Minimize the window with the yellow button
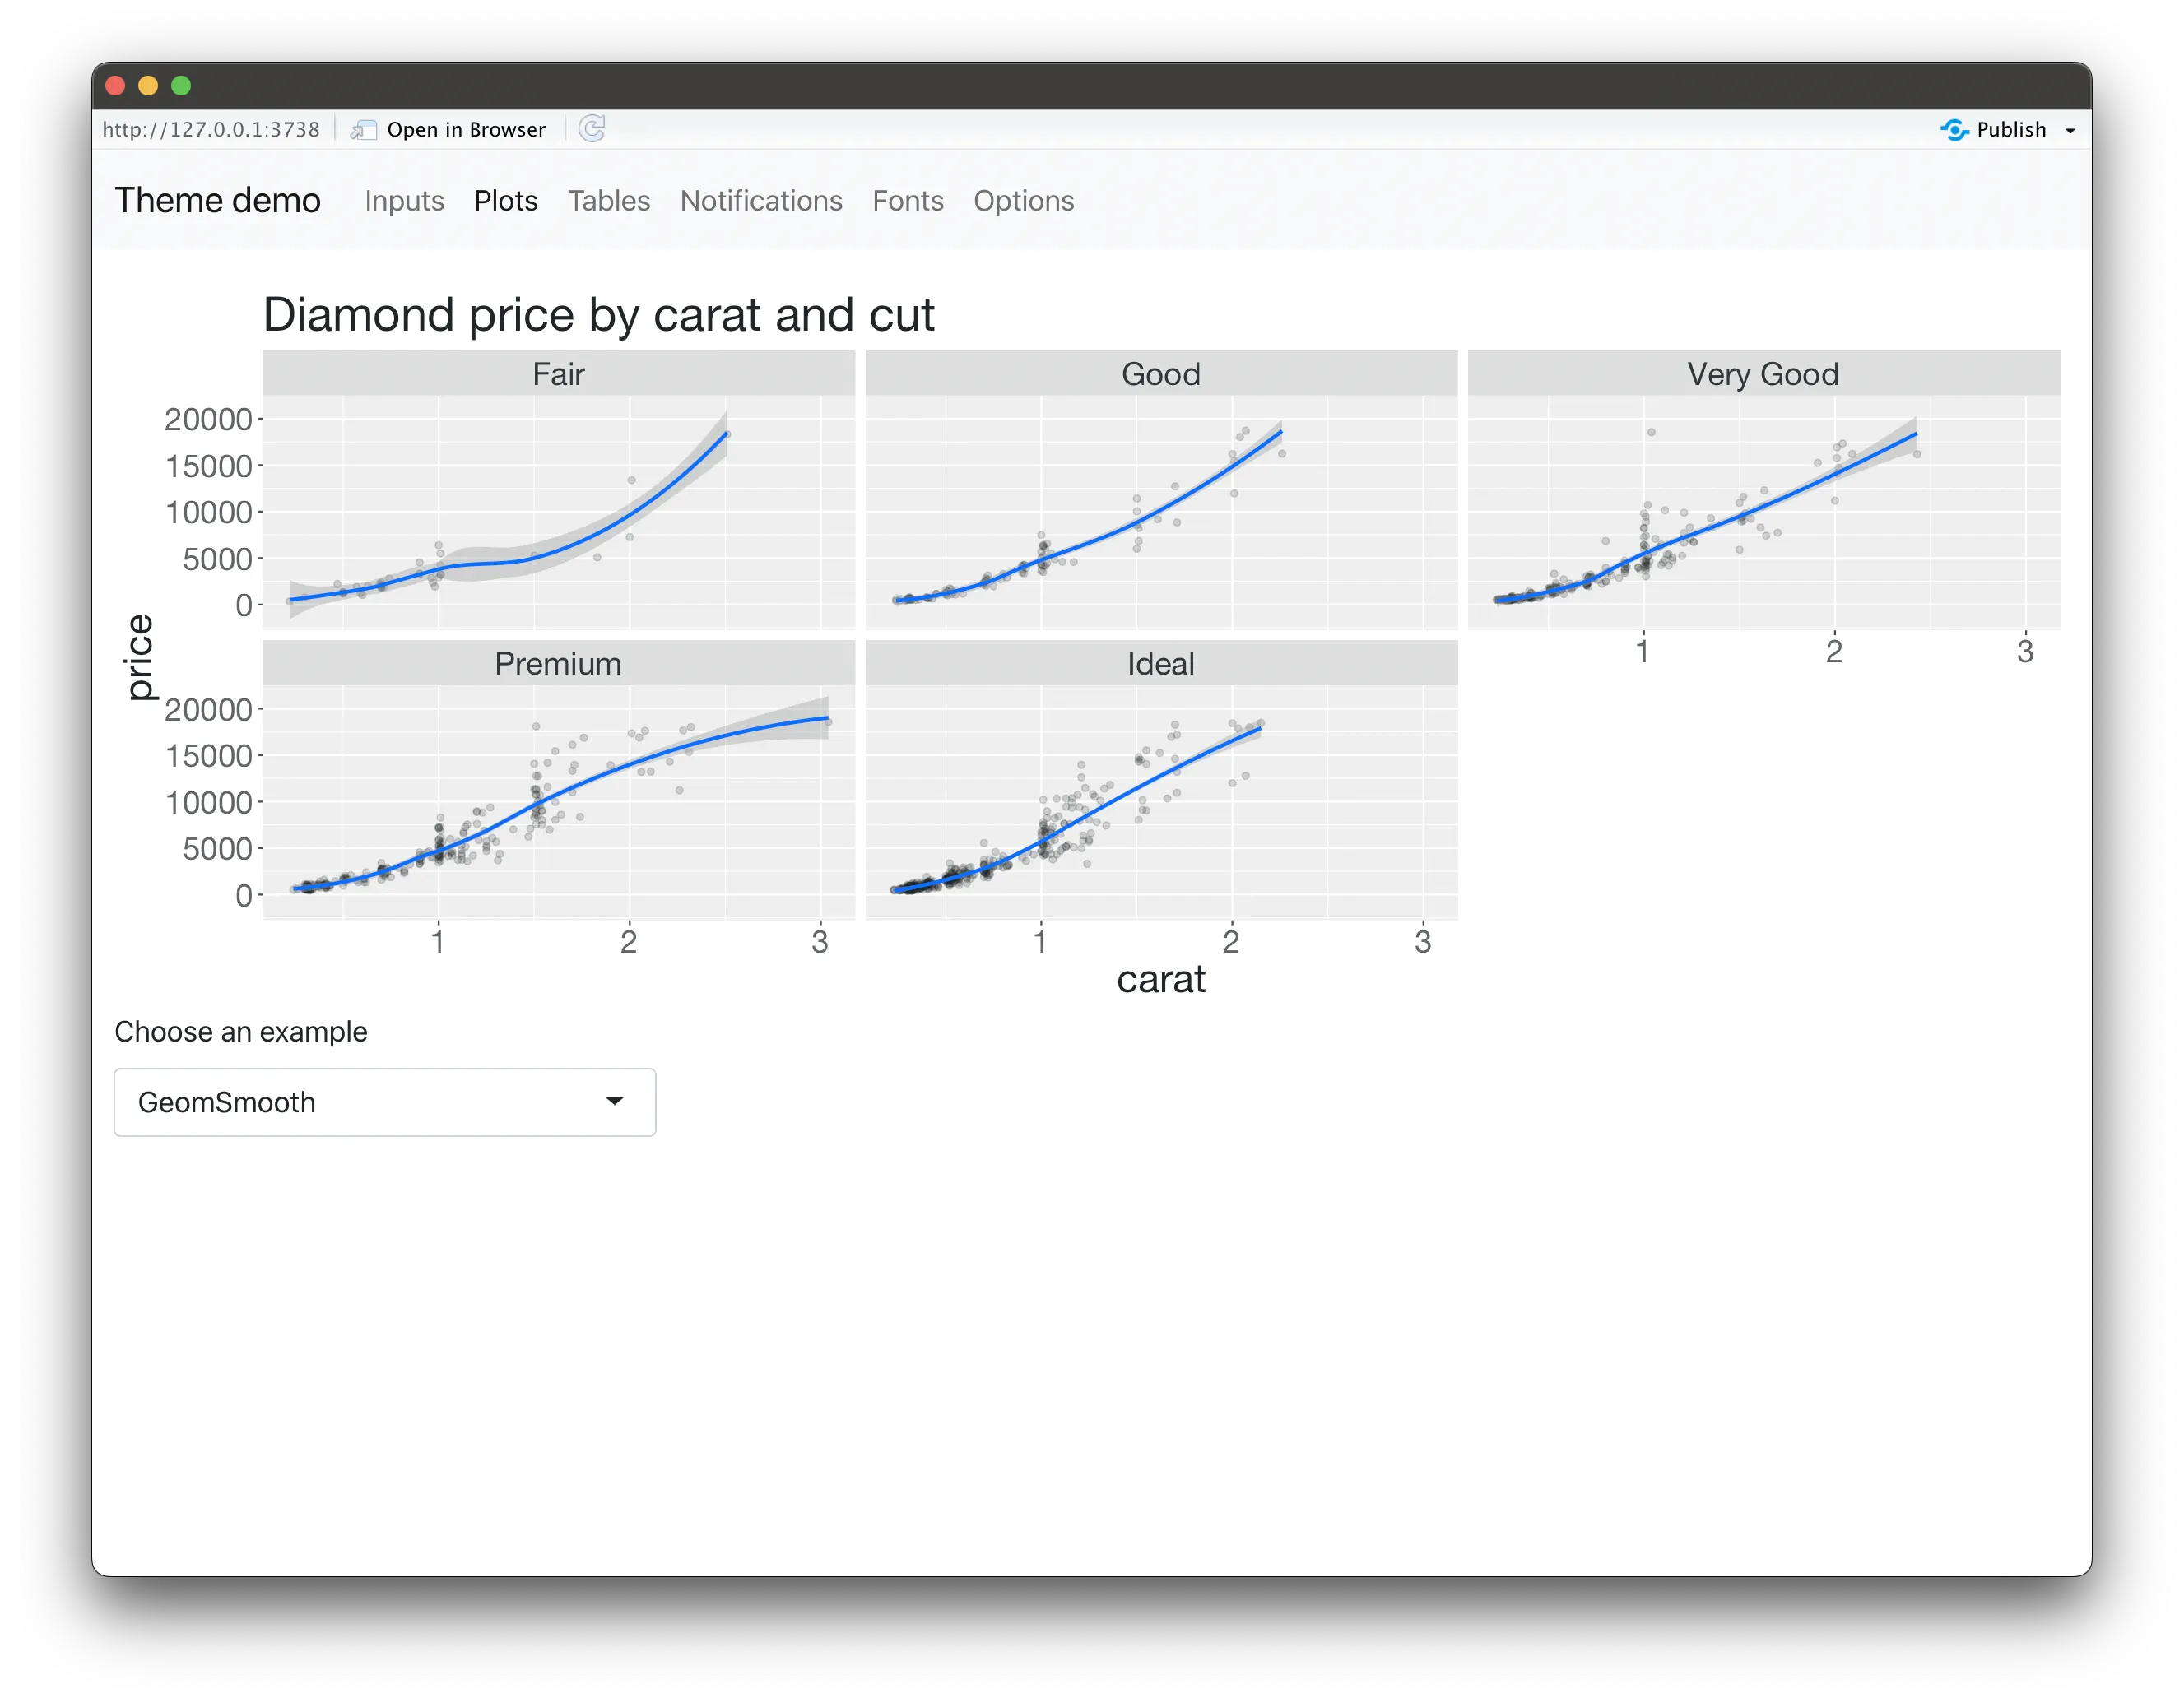Viewport: 2184px width, 1698px height. pos(148,86)
